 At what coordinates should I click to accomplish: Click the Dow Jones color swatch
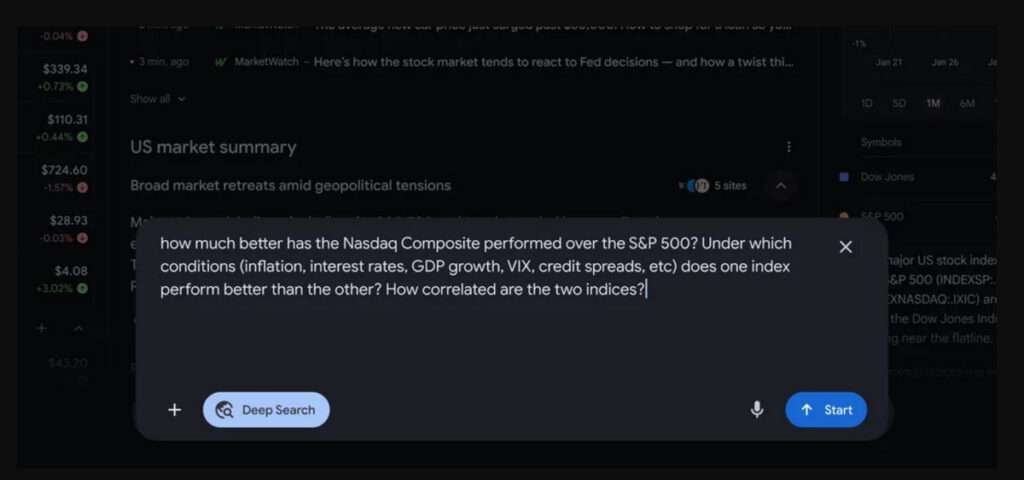point(844,177)
